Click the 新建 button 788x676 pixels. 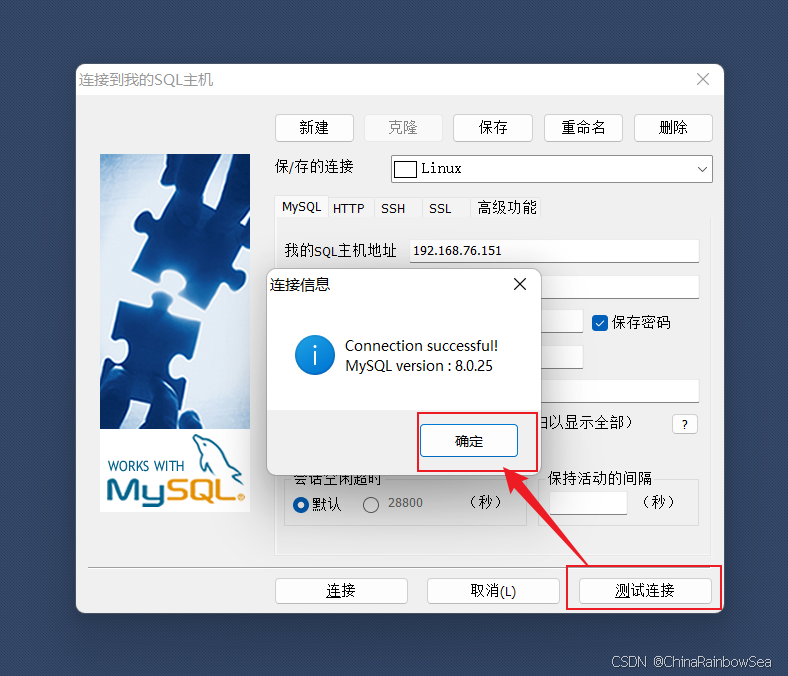[314, 128]
